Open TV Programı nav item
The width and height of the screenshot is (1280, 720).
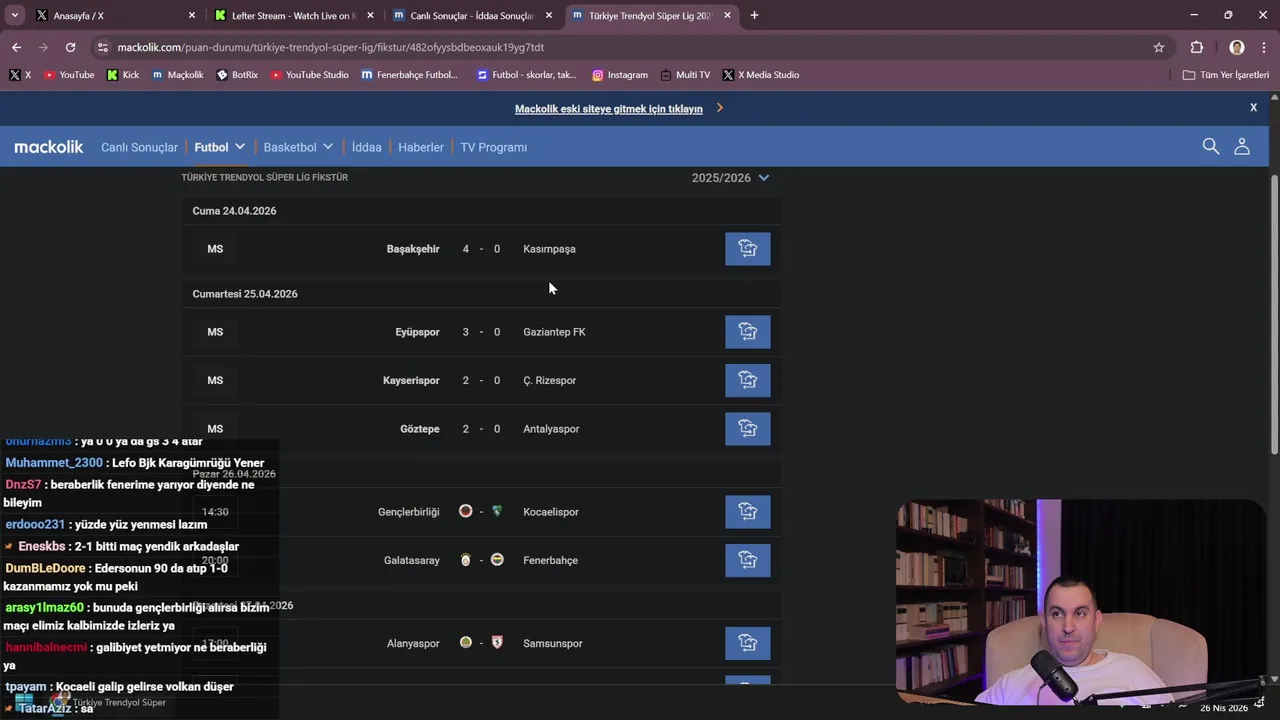493,147
